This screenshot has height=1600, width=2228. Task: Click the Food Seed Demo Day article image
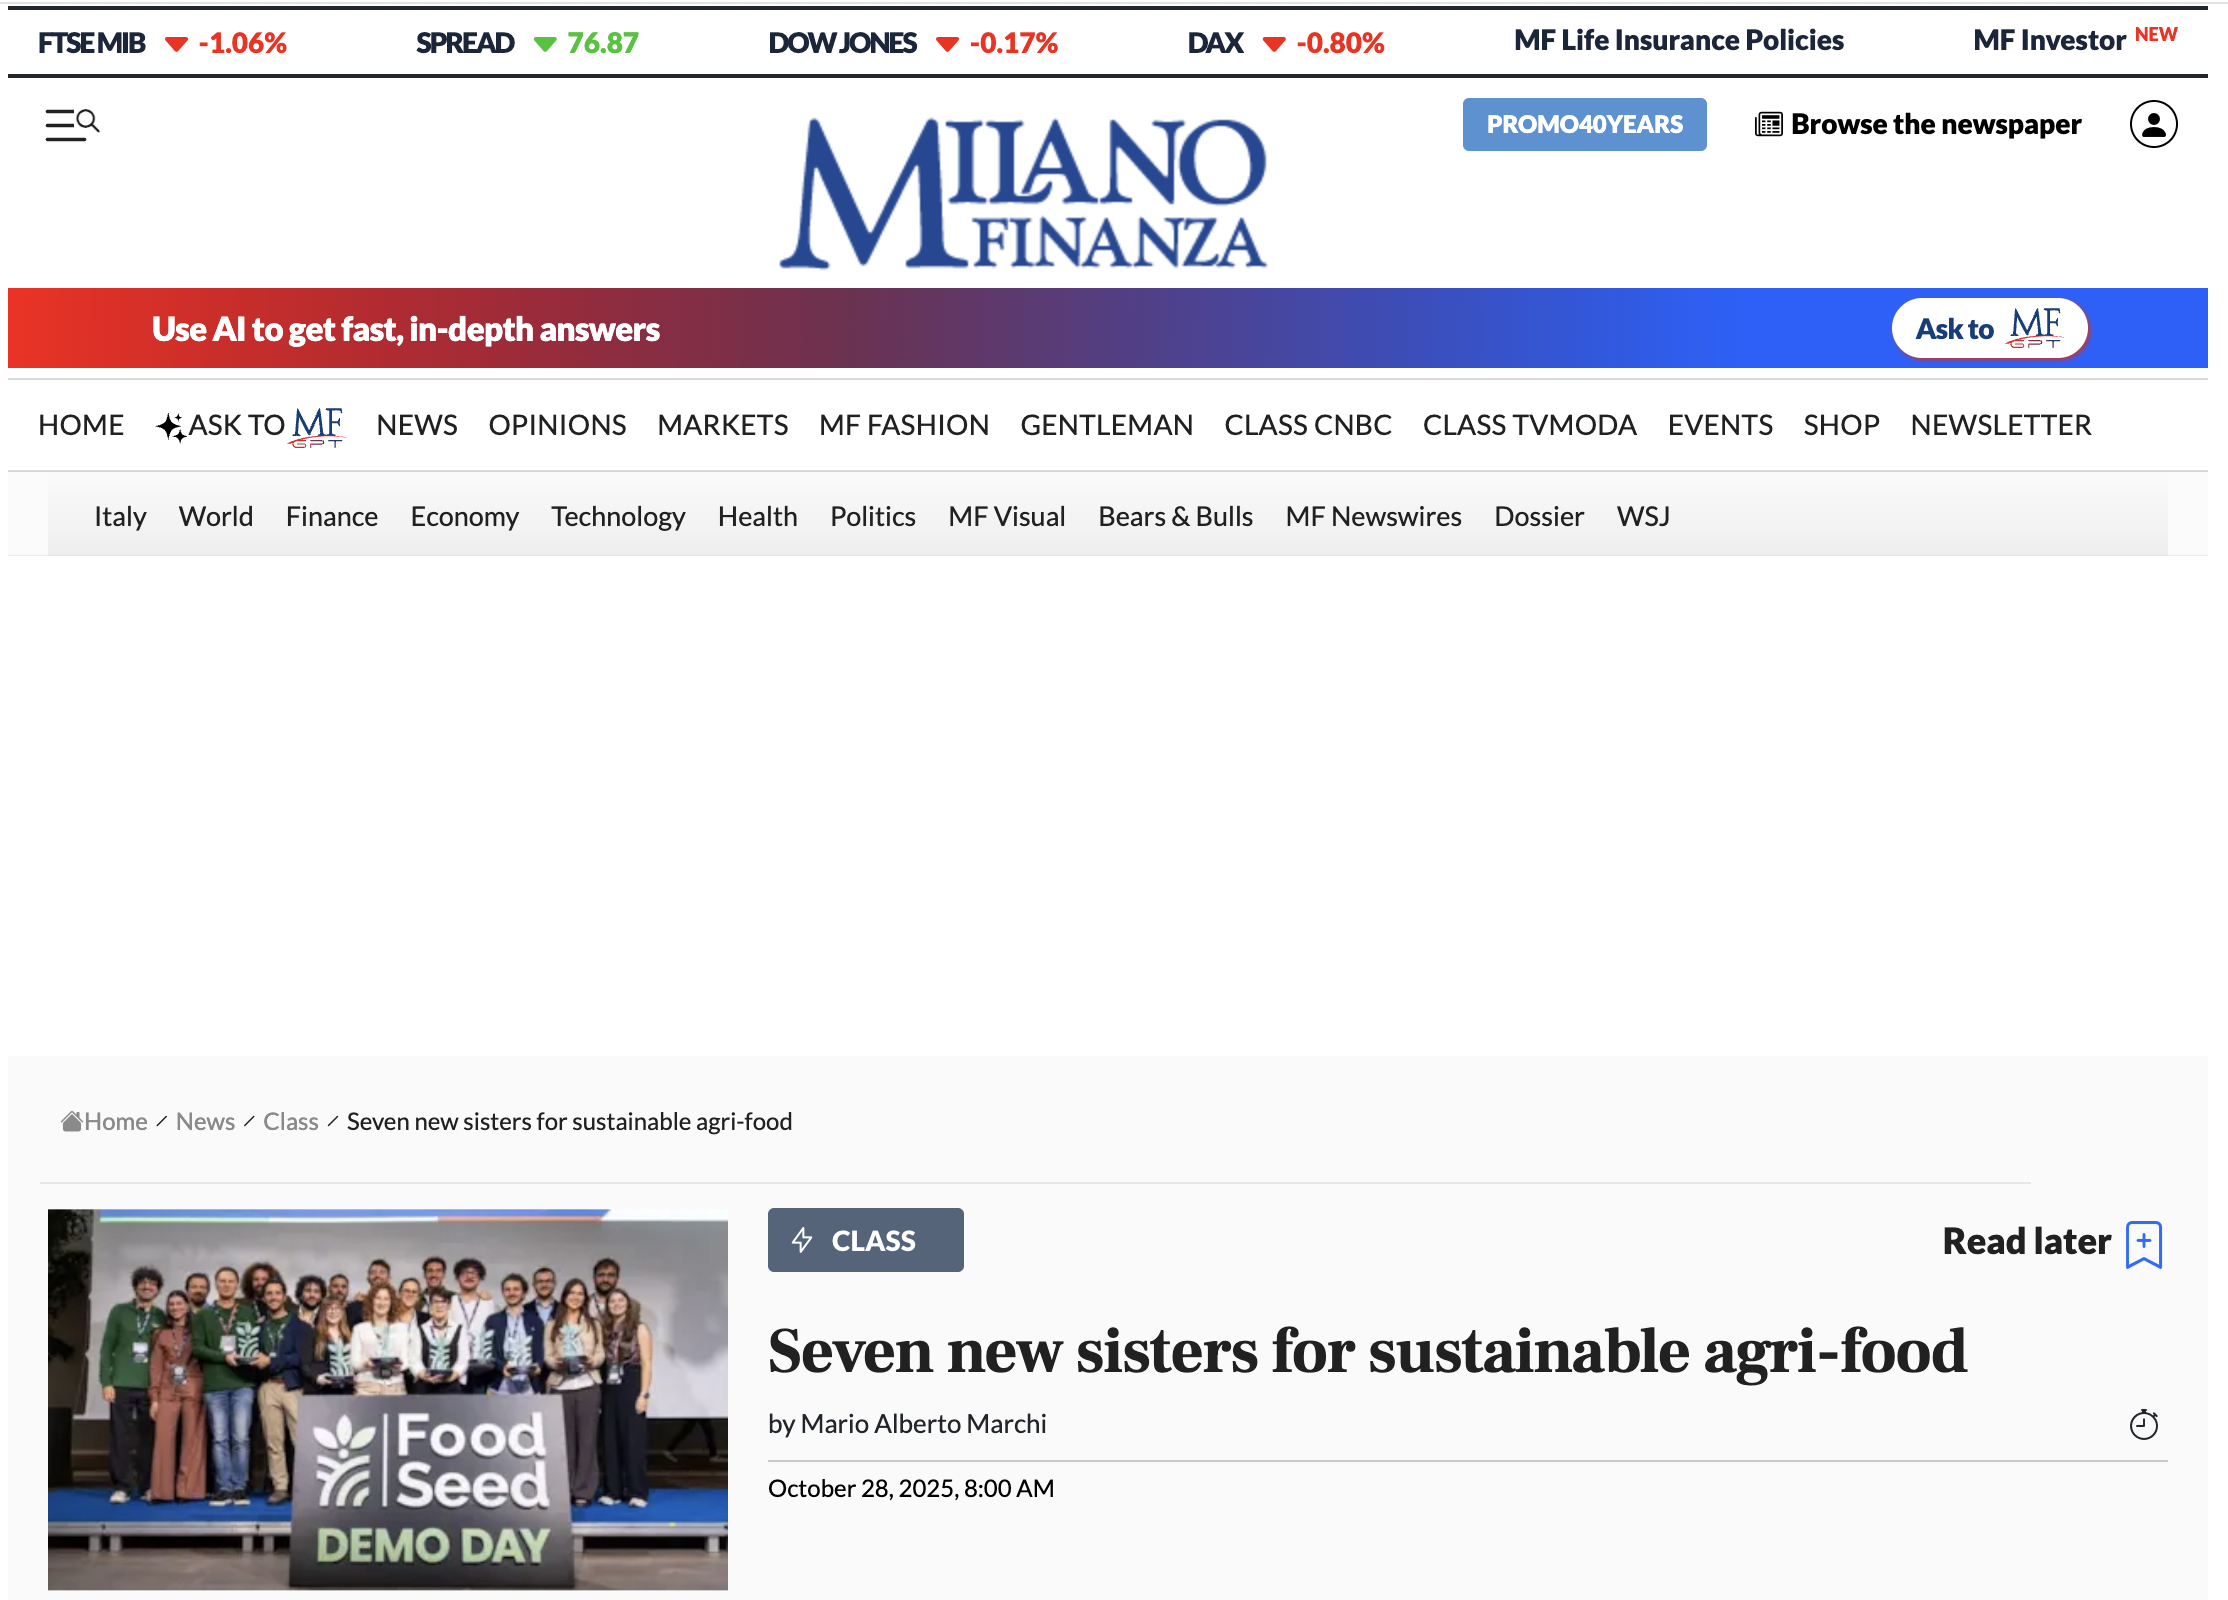(x=388, y=1399)
